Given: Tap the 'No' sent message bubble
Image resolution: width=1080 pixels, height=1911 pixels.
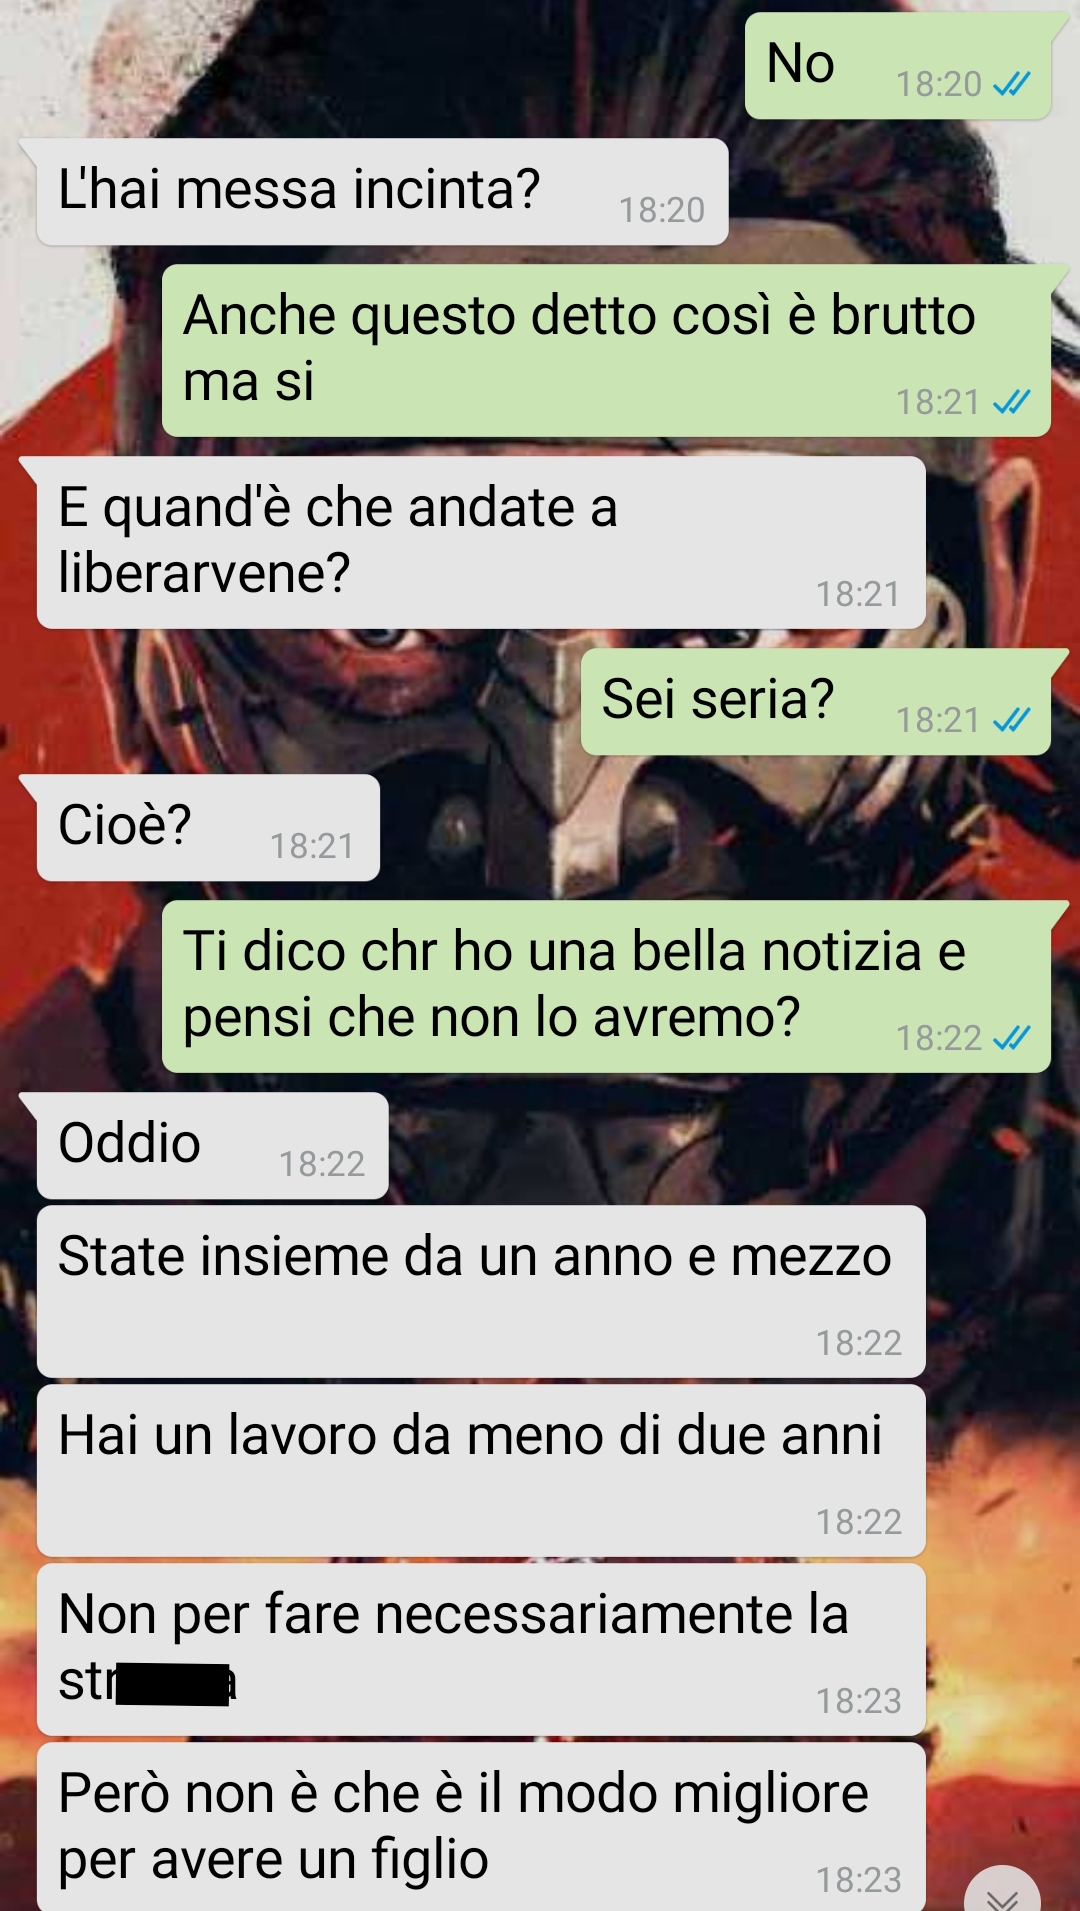Looking at the screenshot, I should [897, 66].
